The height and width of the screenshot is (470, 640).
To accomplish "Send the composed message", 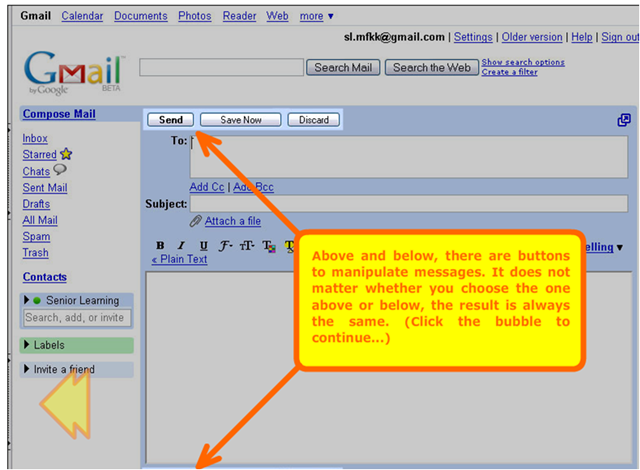I will (x=171, y=120).
